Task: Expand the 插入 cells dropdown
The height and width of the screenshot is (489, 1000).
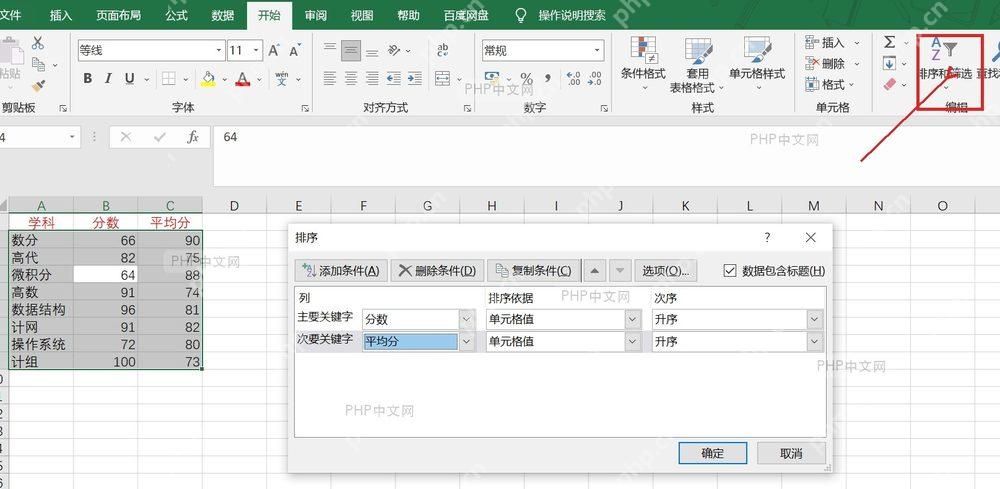Action: [x=857, y=43]
